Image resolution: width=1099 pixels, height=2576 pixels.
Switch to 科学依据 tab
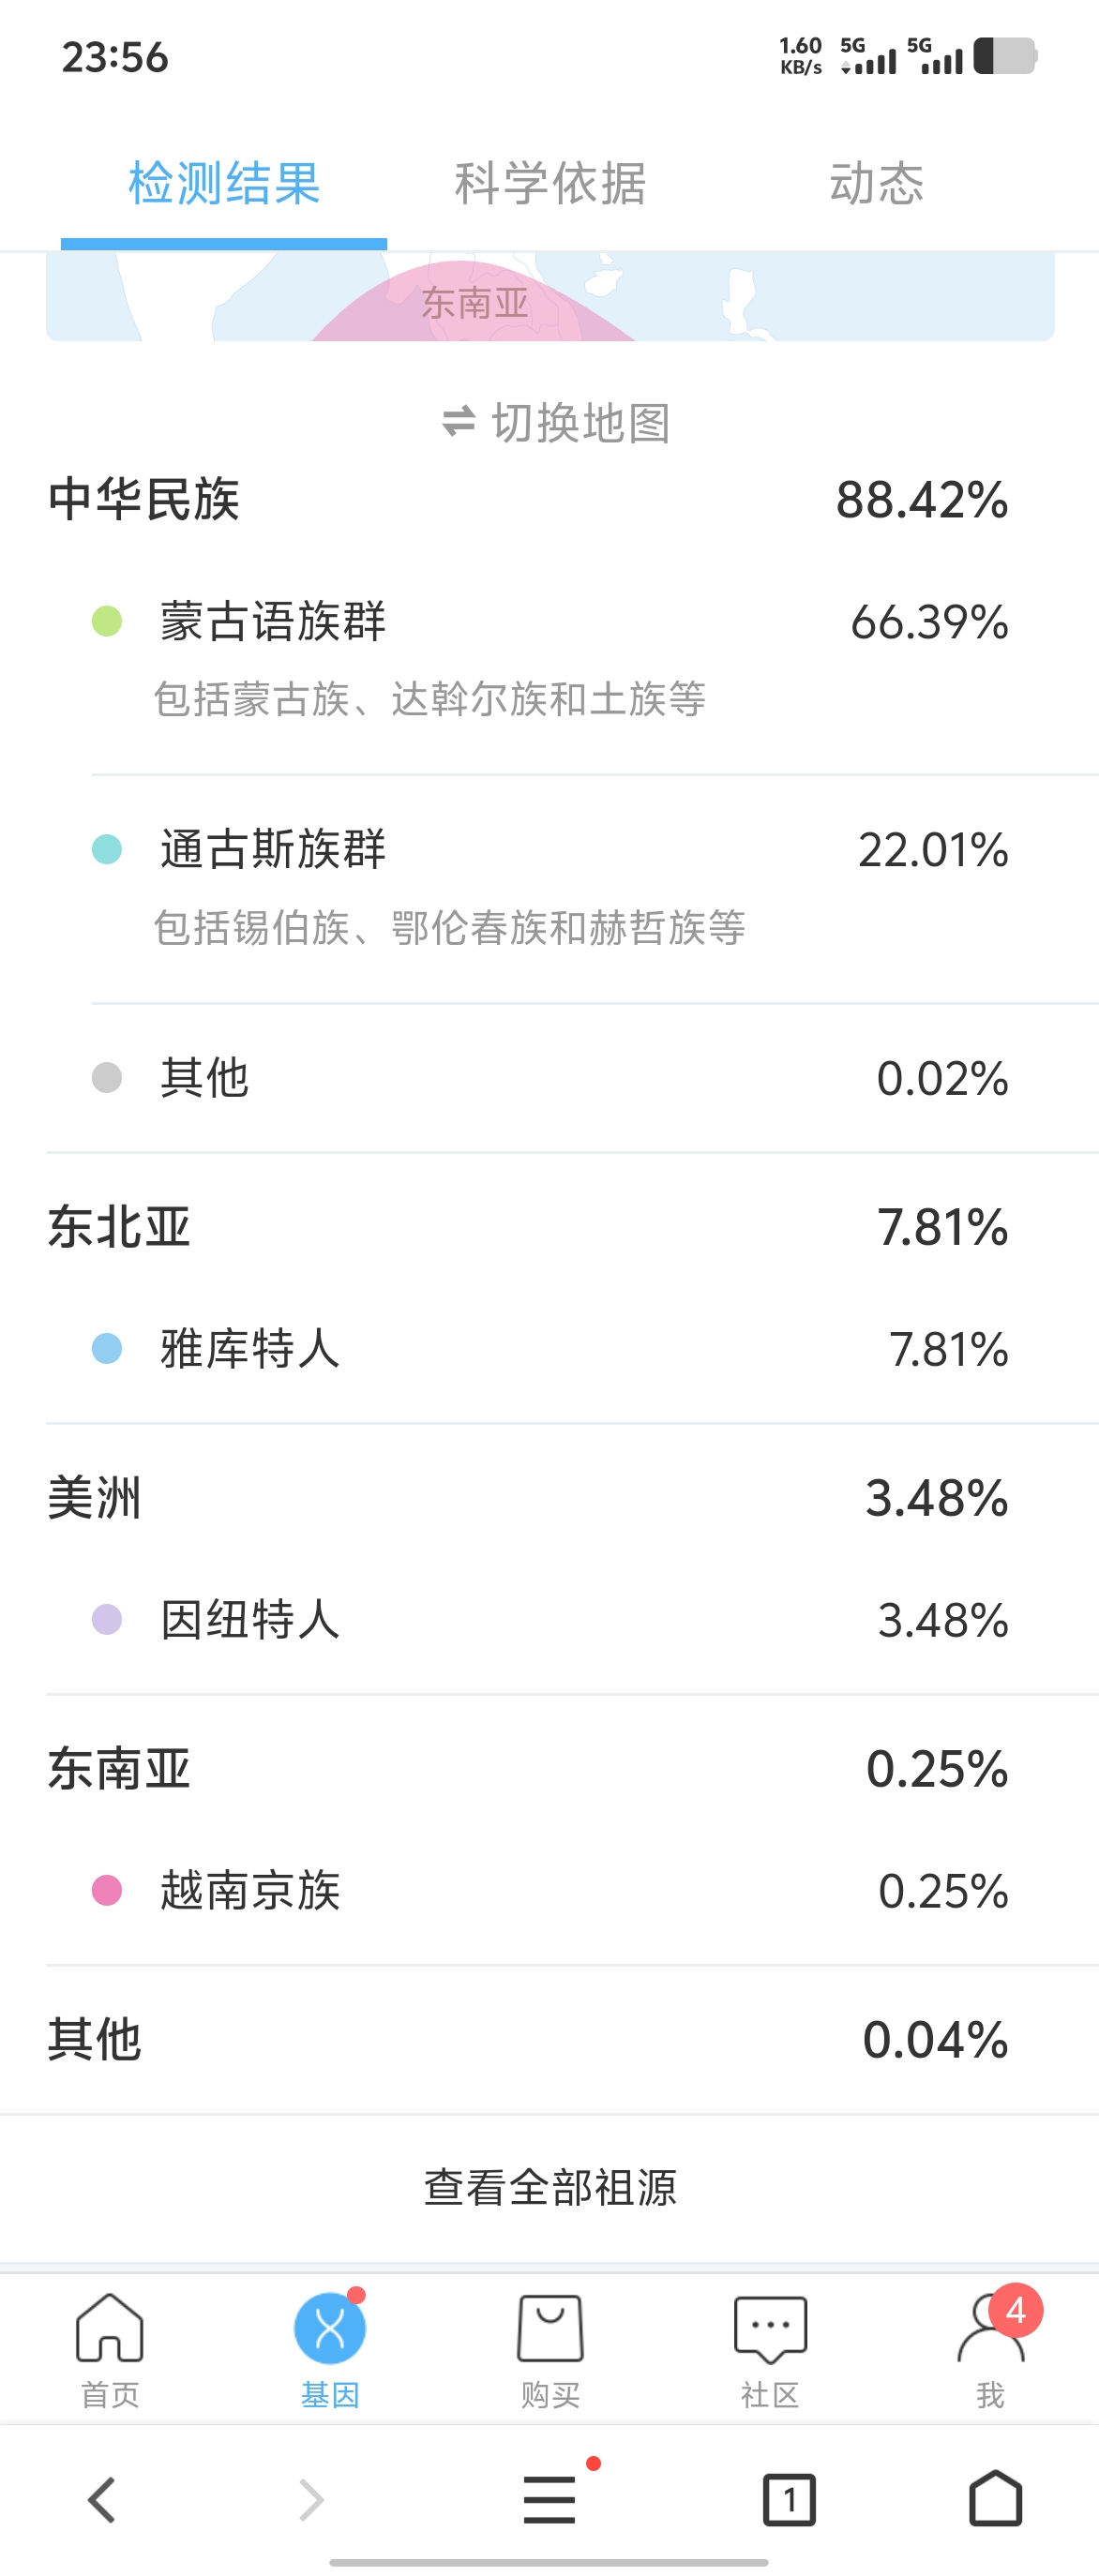tap(550, 184)
